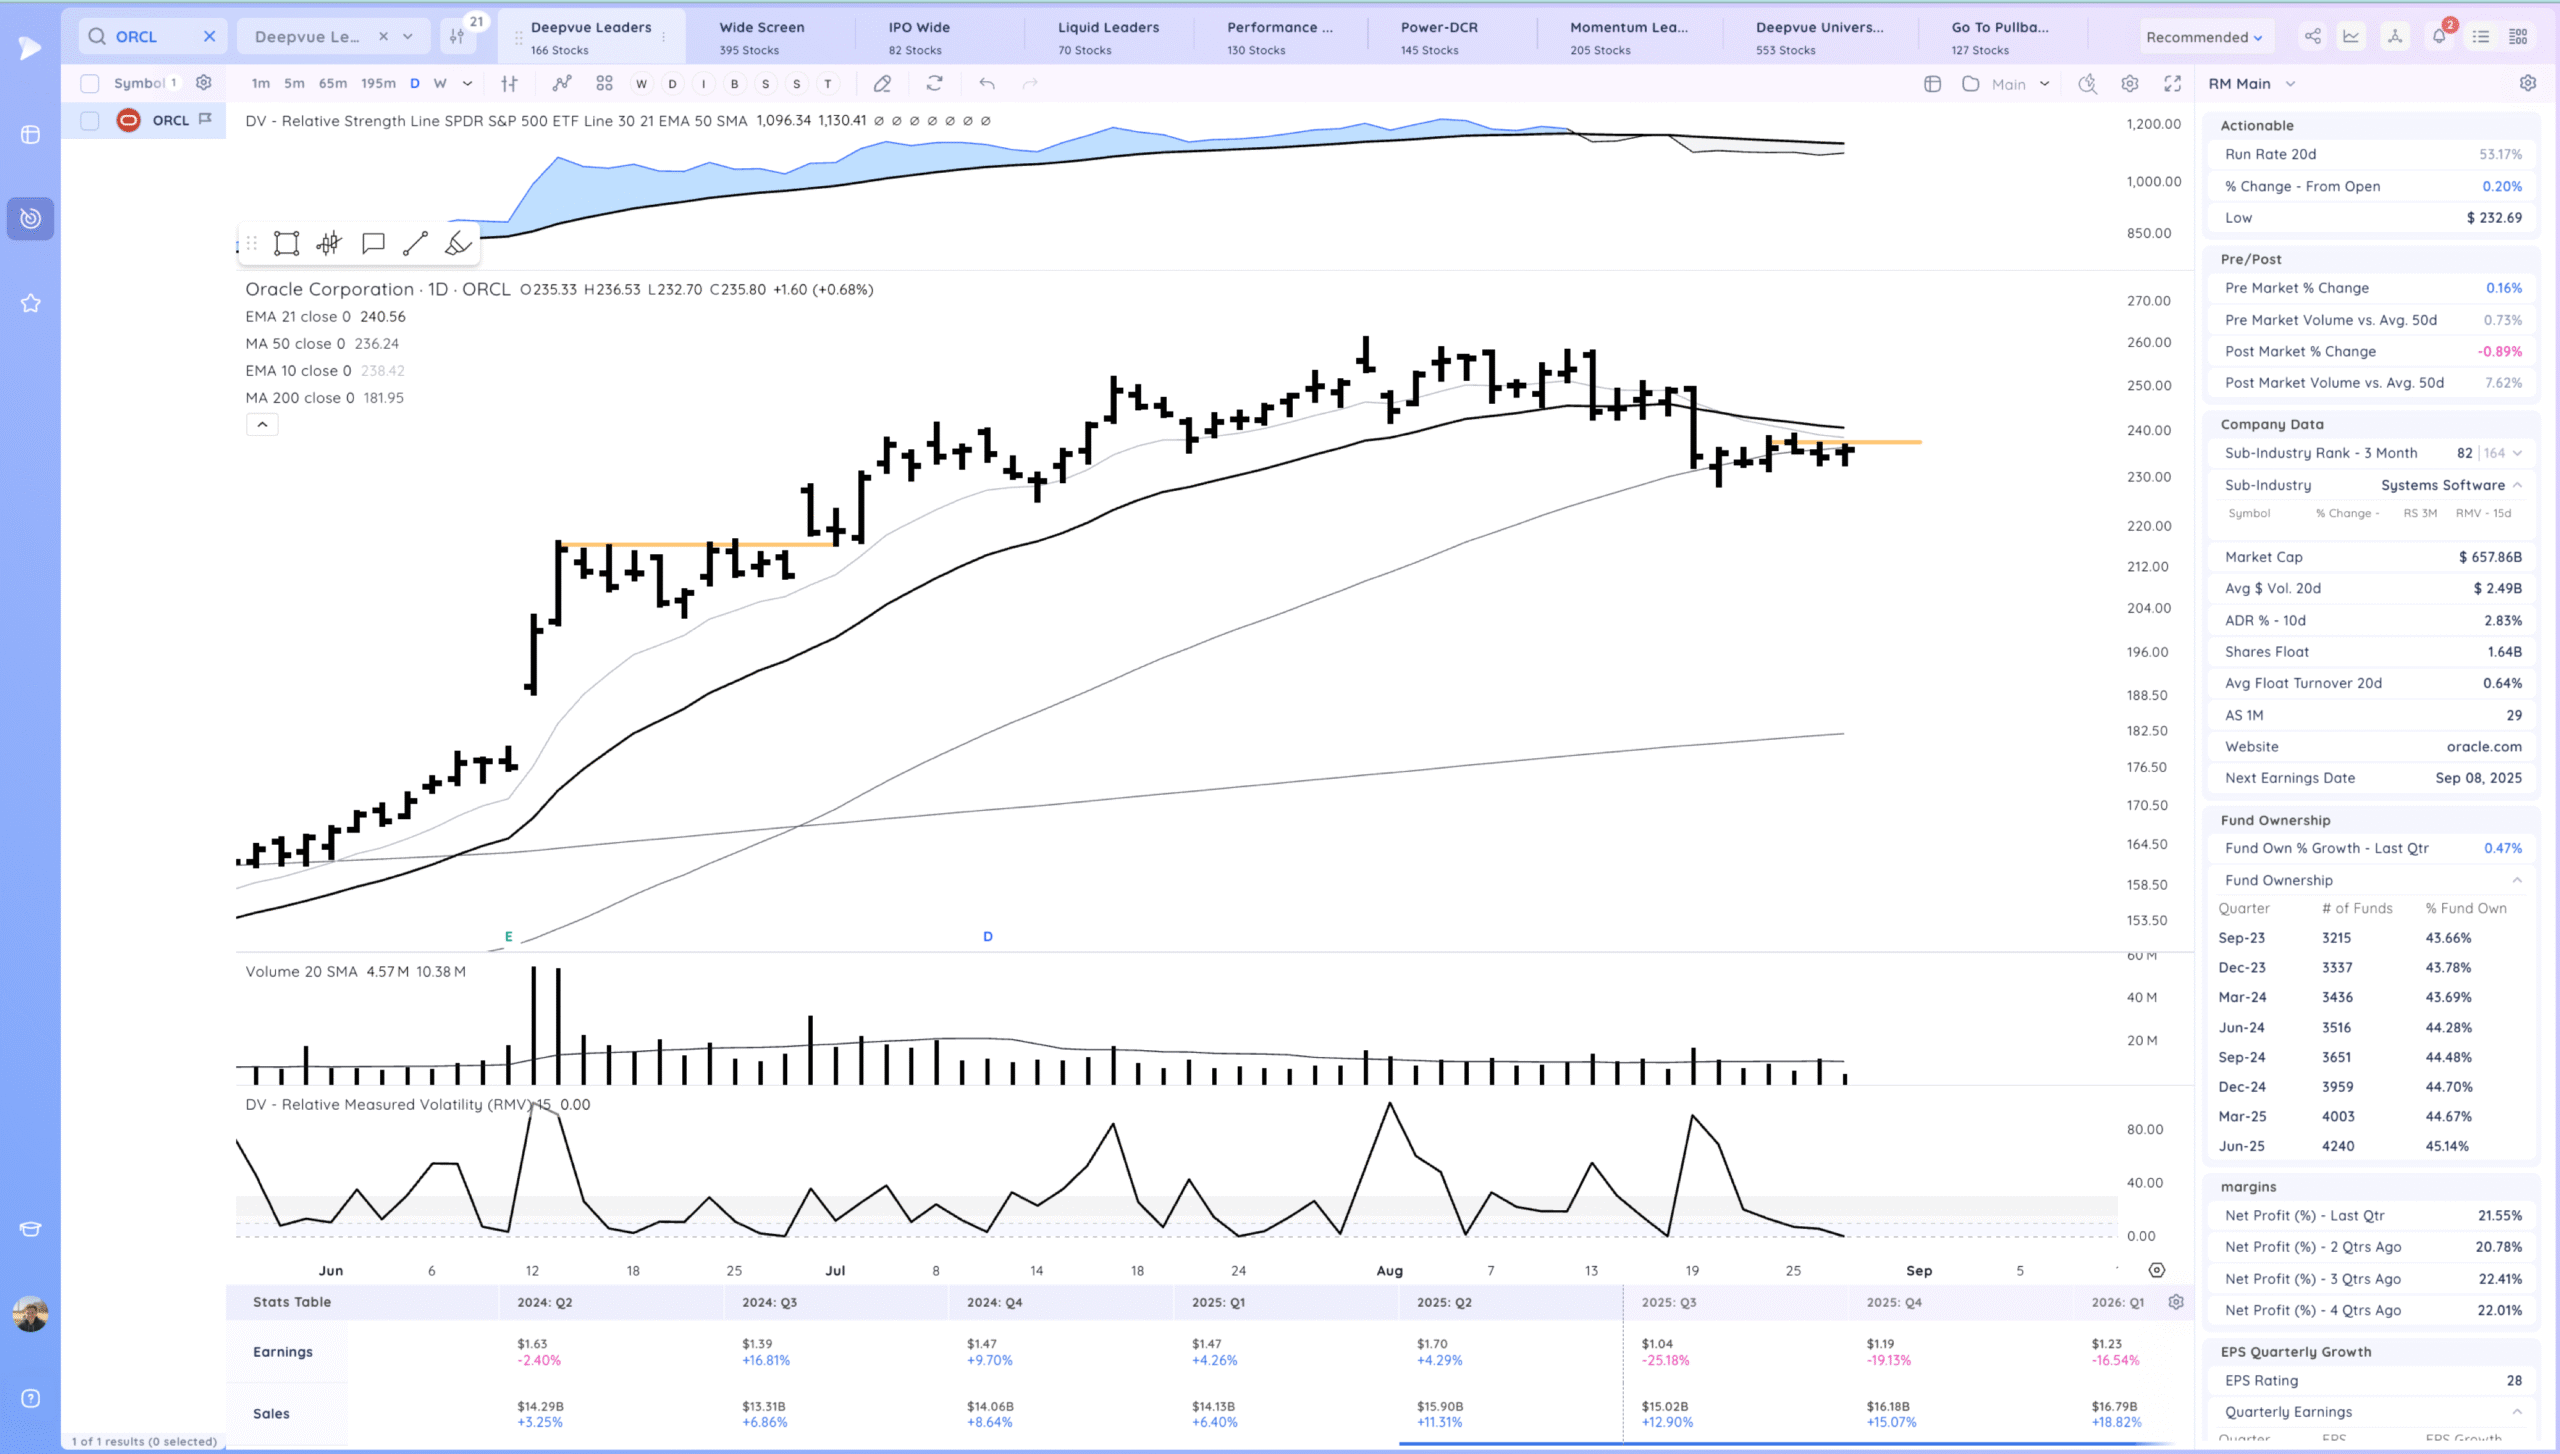2560x1454 pixels.
Task: Click the eraser icon in chart toolbar
Action: pyautogui.click(x=882, y=84)
